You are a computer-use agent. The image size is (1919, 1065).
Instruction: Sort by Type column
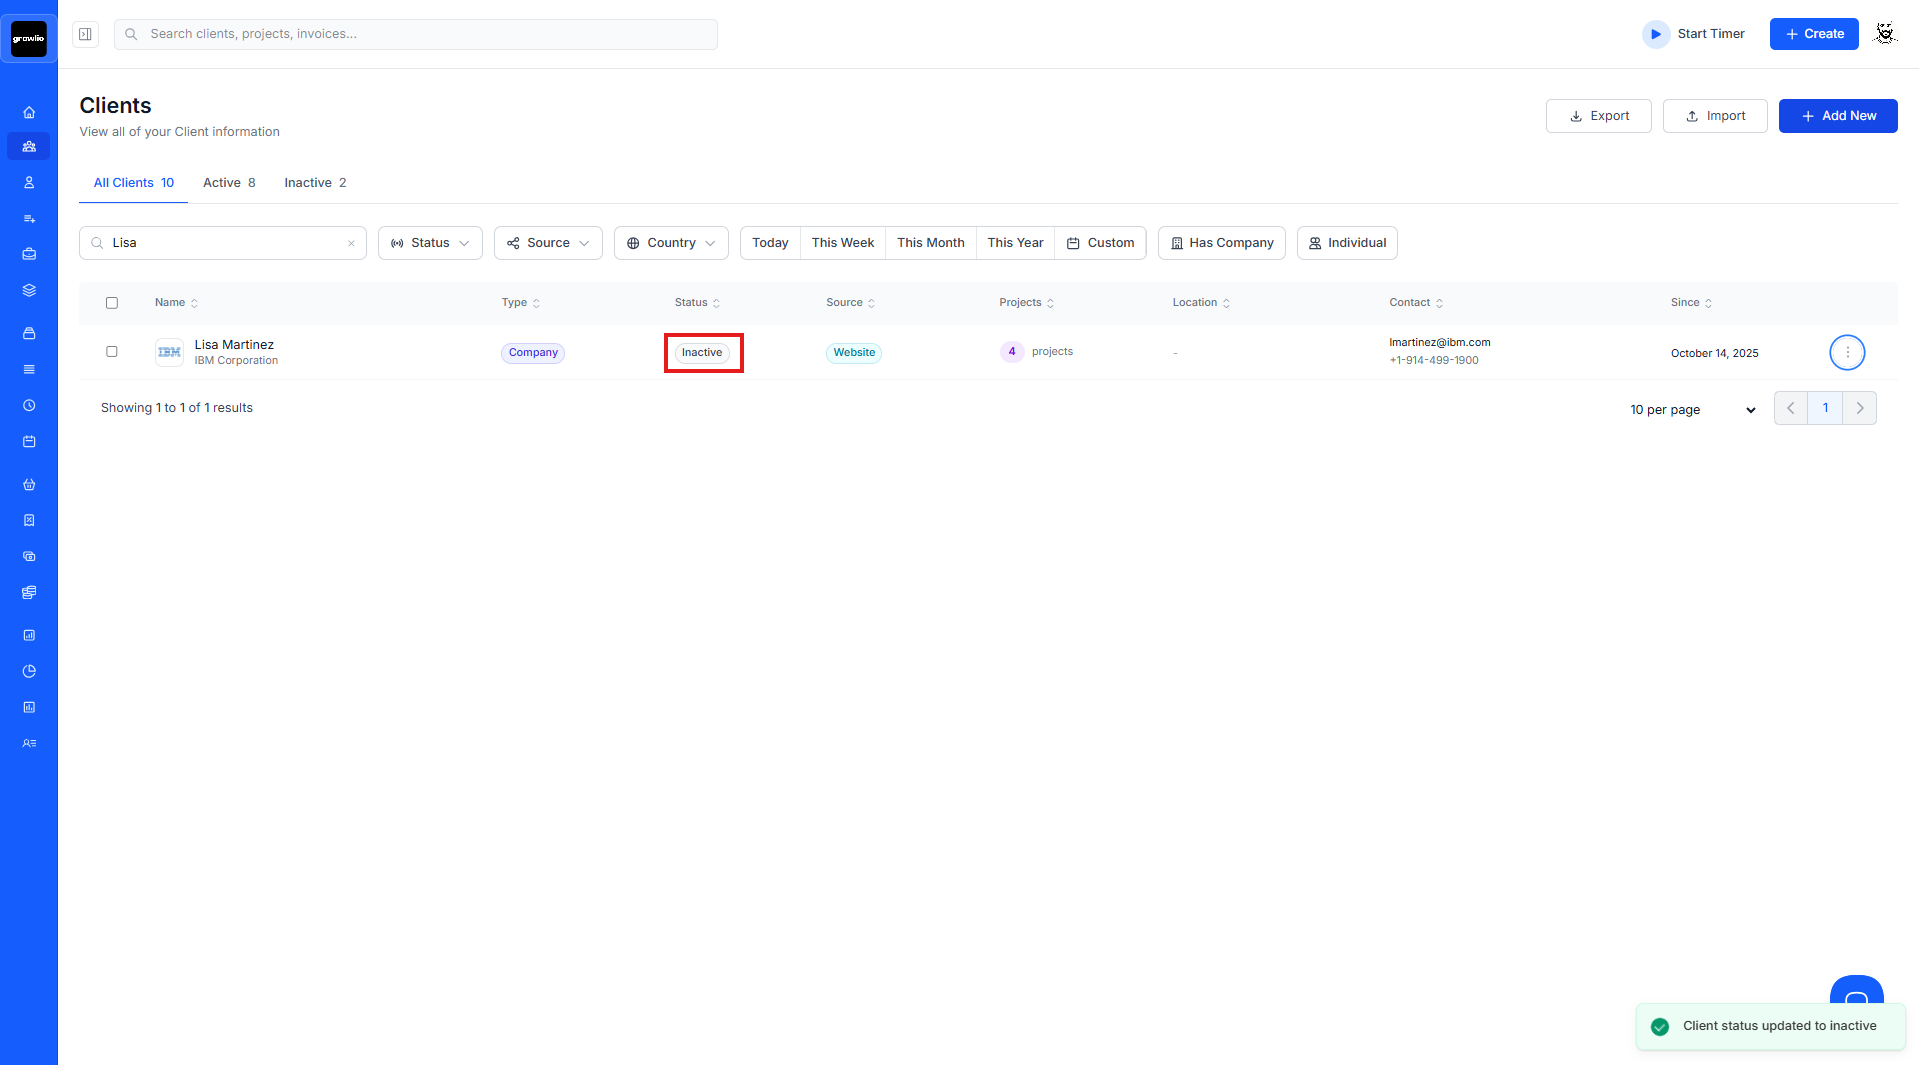click(x=521, y=303)
